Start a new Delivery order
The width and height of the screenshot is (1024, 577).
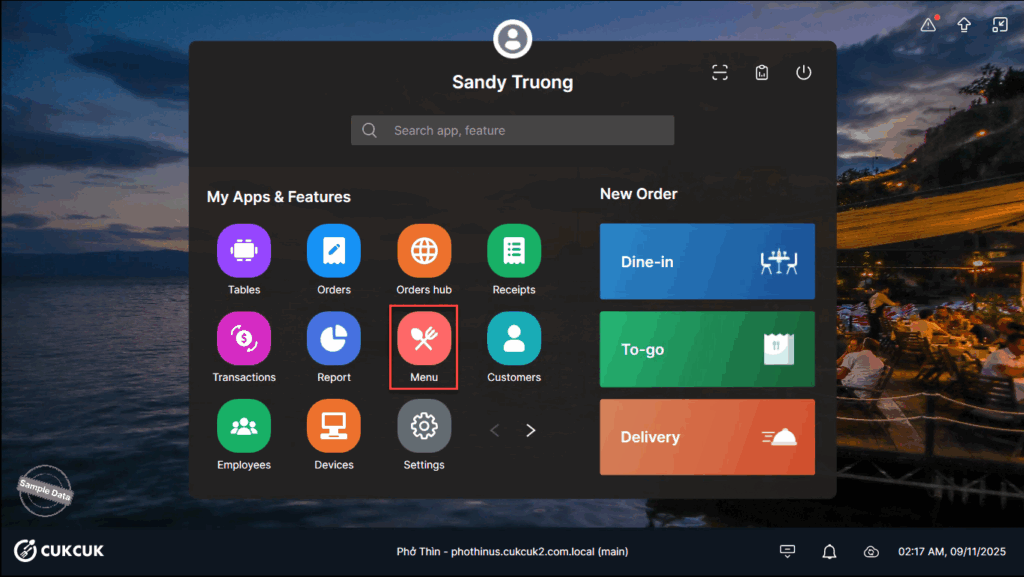tap(707, 437)
